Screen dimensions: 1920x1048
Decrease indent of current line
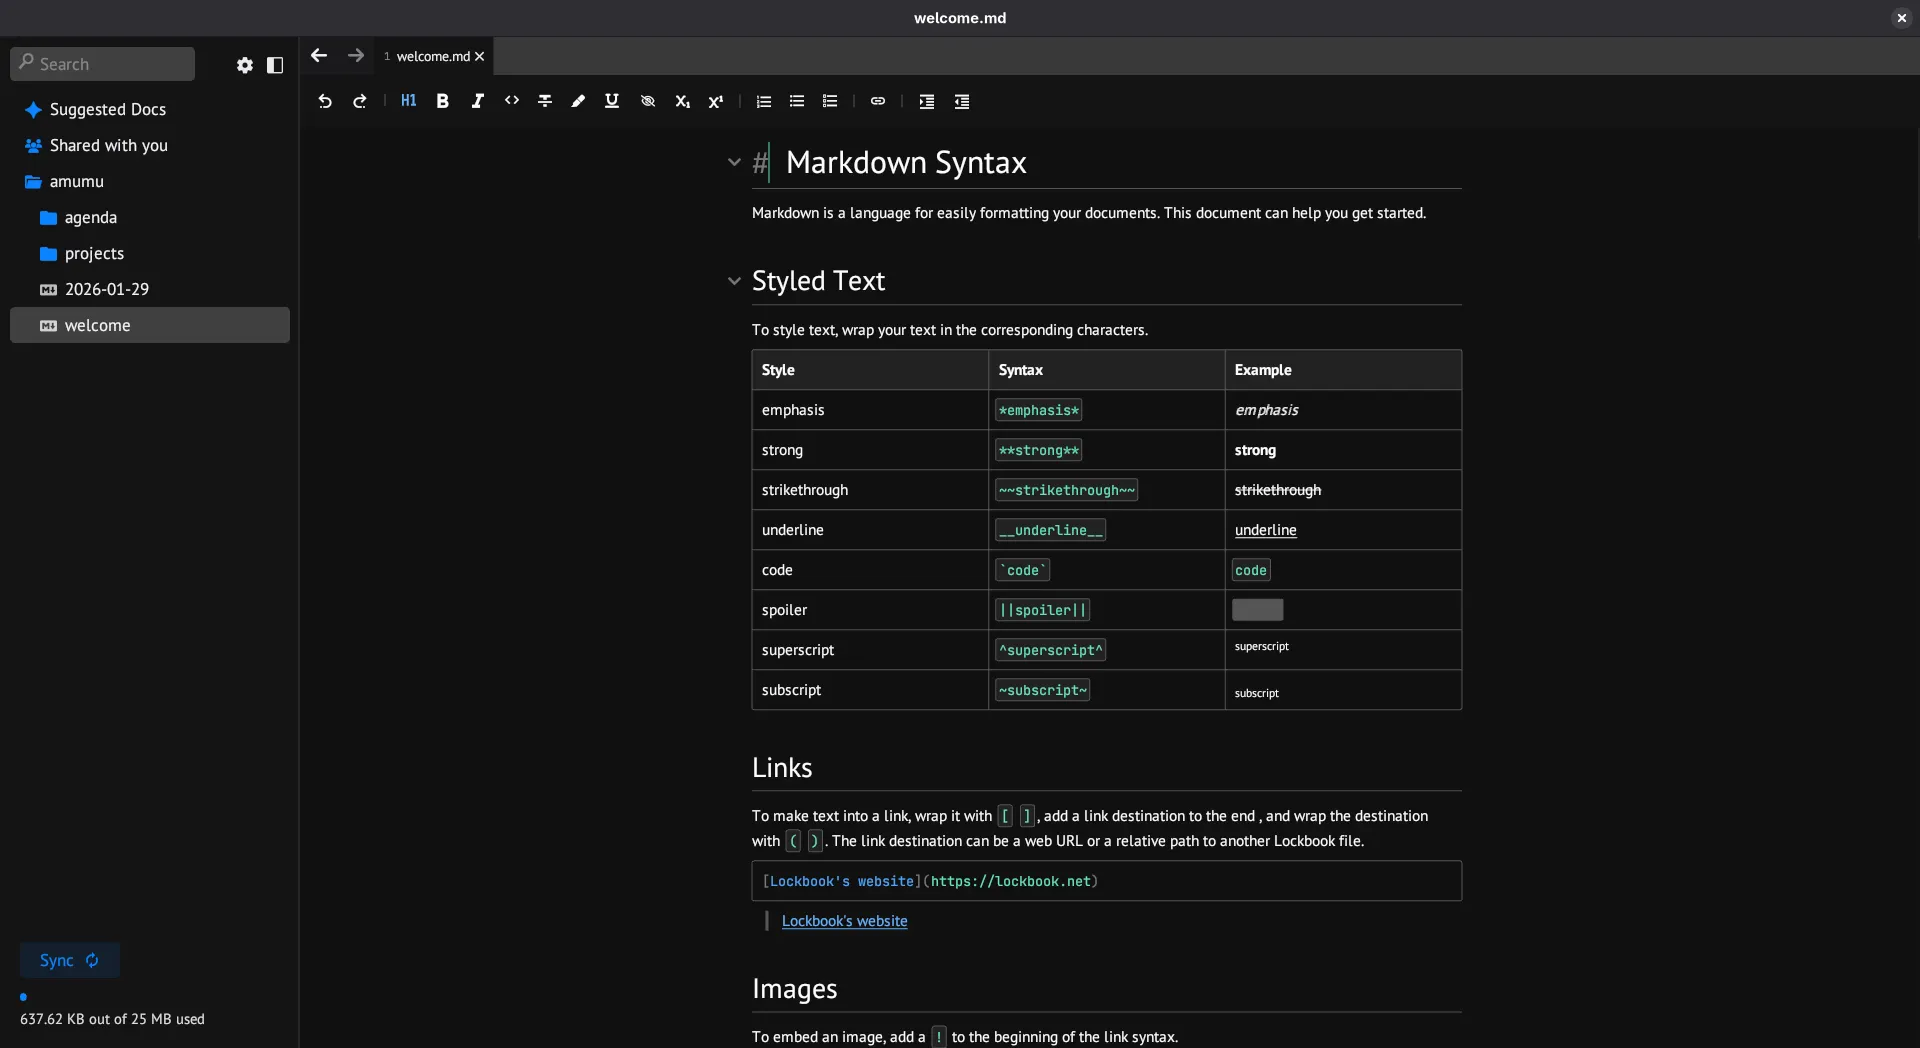[x=962, y=101]
